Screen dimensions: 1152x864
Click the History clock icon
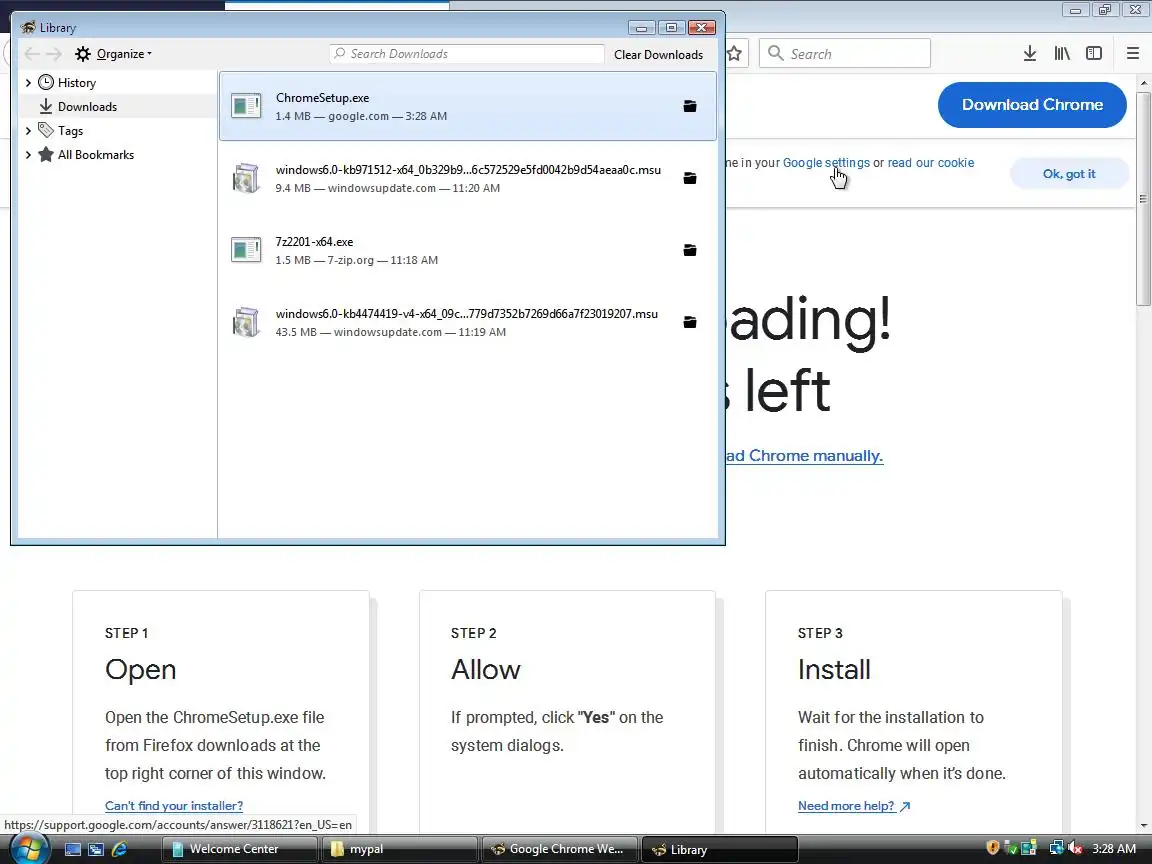(46, 82)
